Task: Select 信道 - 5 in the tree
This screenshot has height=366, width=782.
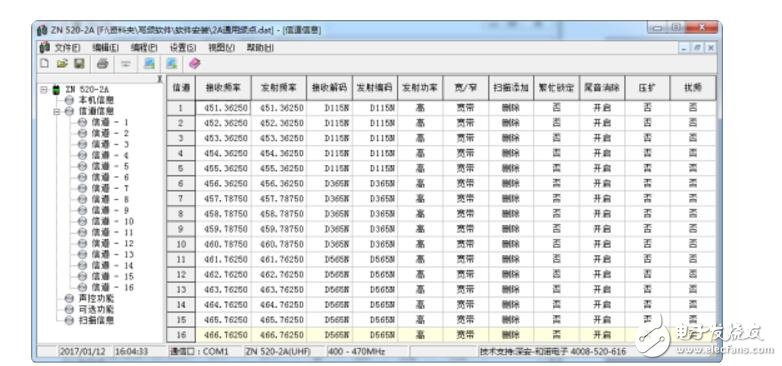Action: [110, 166]
